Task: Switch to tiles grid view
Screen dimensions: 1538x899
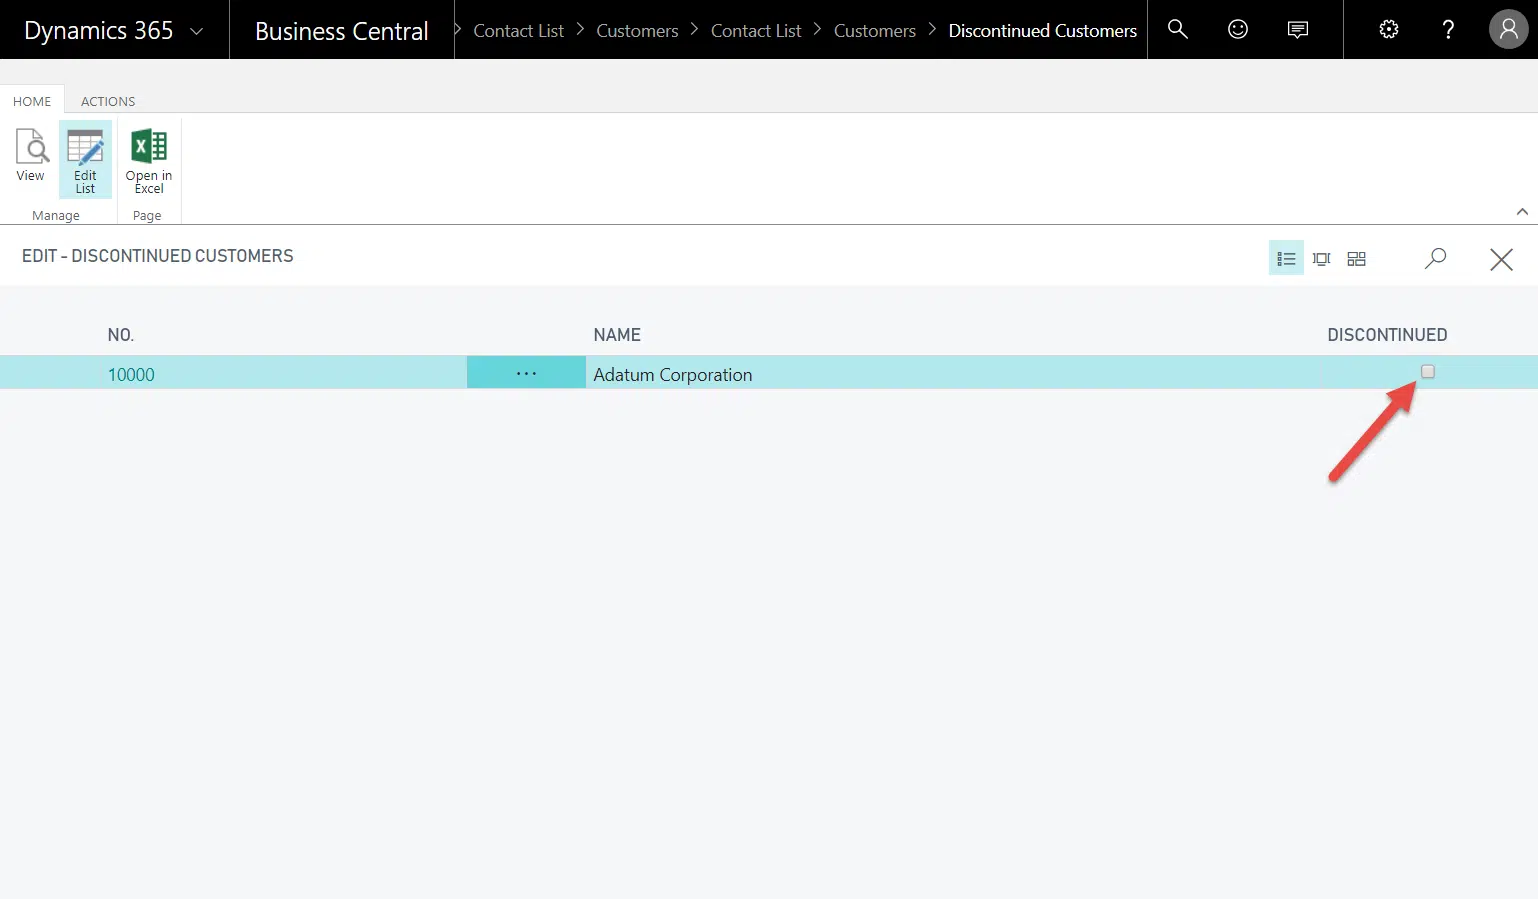Action: click(1356, 259)
